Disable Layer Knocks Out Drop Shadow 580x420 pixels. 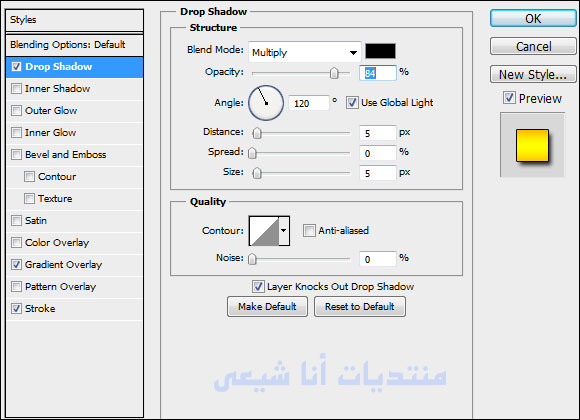click(258, 286)
